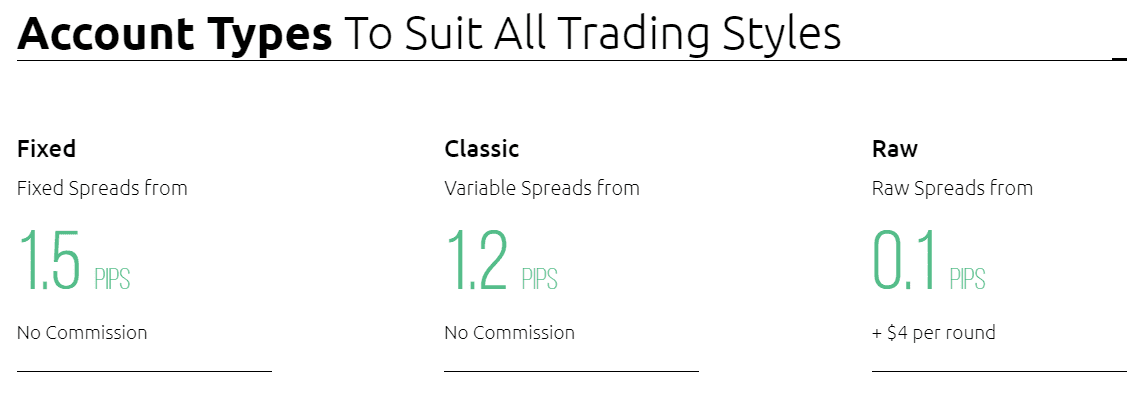Select the Fixed account title
The image size is (1138, 393).
46,149
